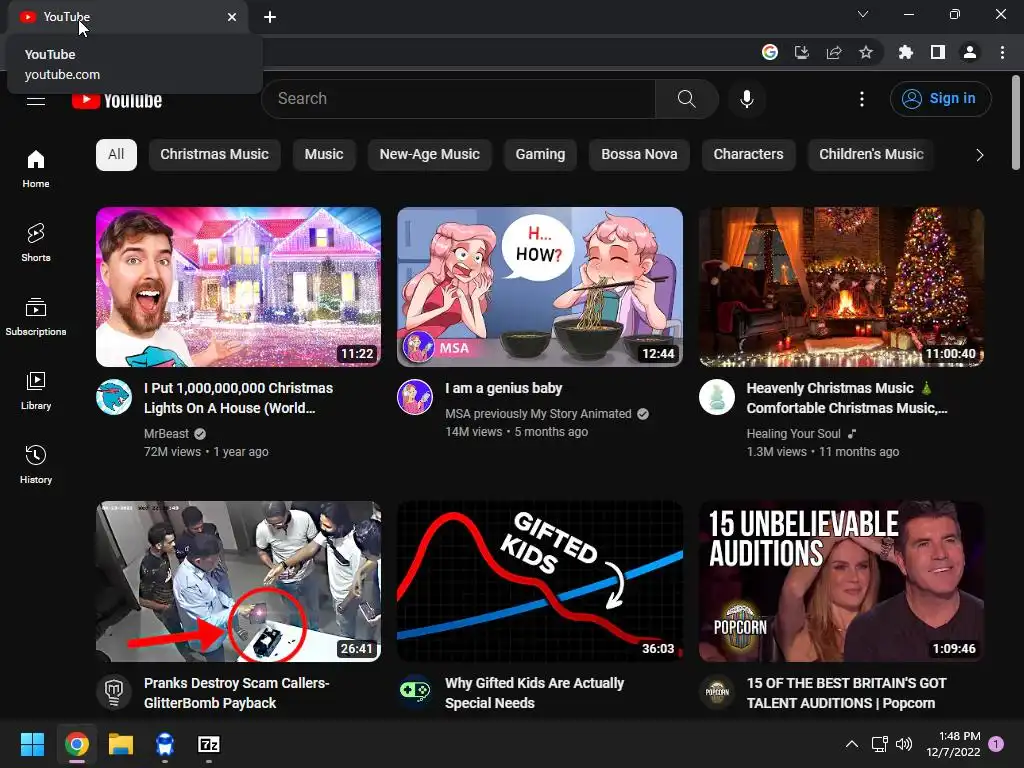Select the Gaming chip
The height and width of the screenshot is (768, 1024).
coord(540,155)
